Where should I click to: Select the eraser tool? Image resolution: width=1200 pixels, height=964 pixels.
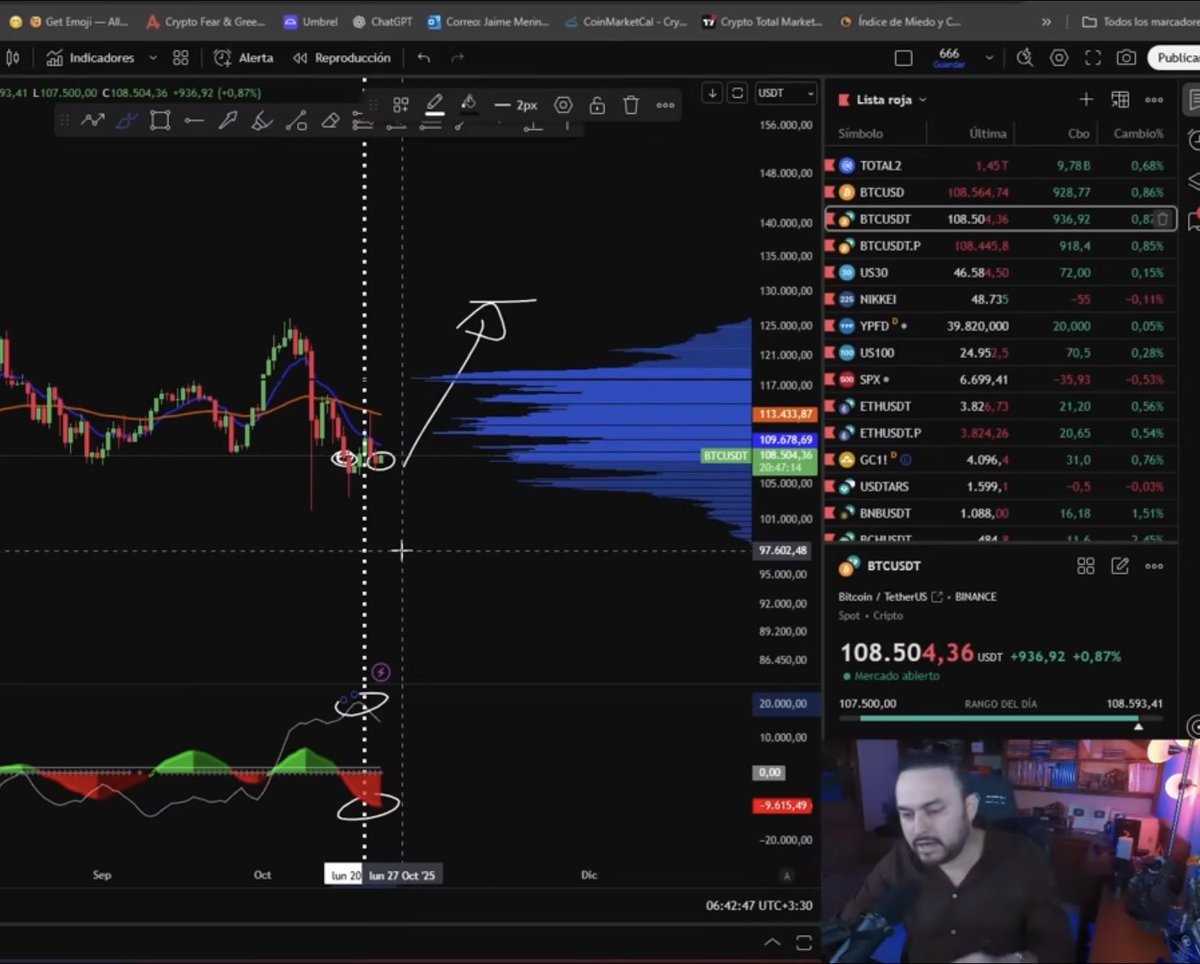coord(330,121)
